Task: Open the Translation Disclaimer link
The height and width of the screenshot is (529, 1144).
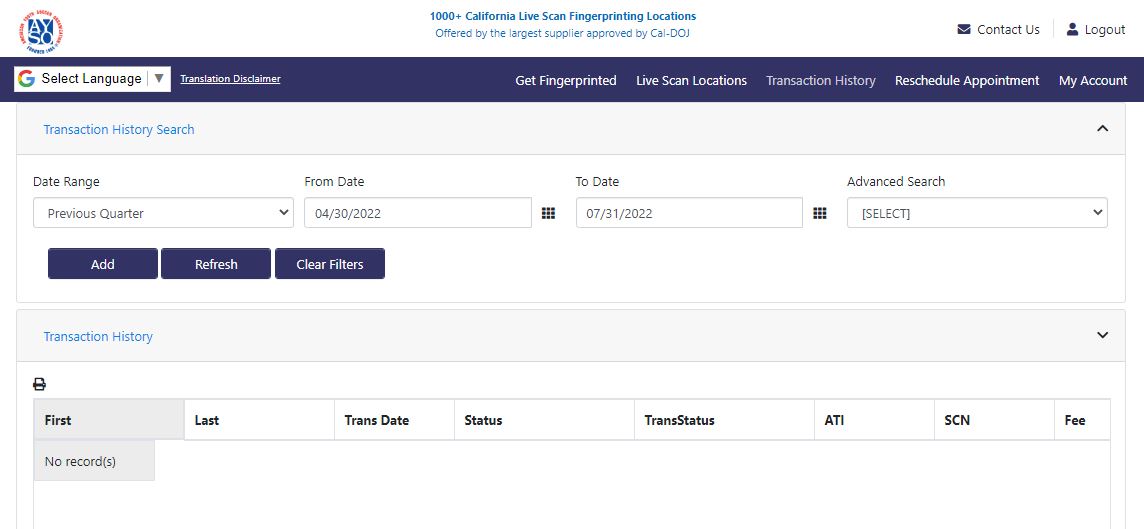Action: [x=230, y=79]
